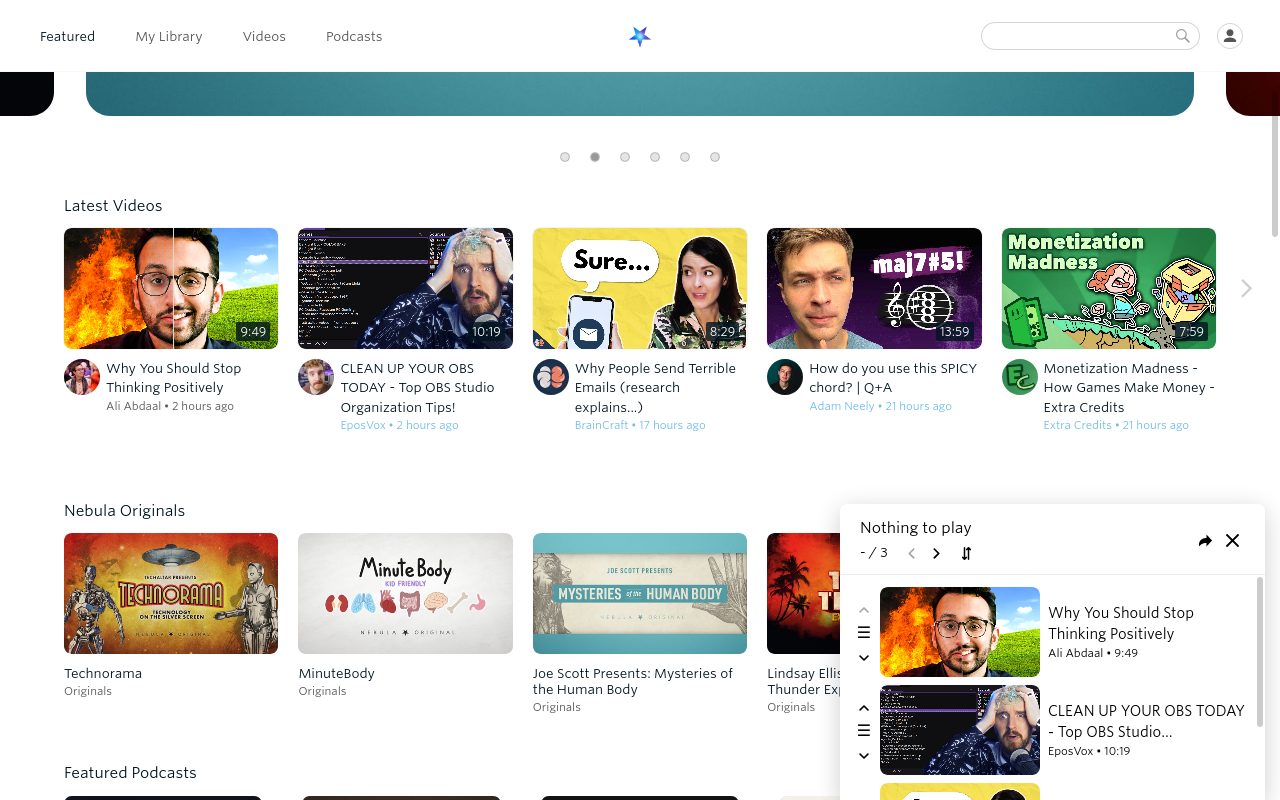The image size is (1280, 800).
Task: Click the queue reverse order arrows icon
Action: point(966,554)
